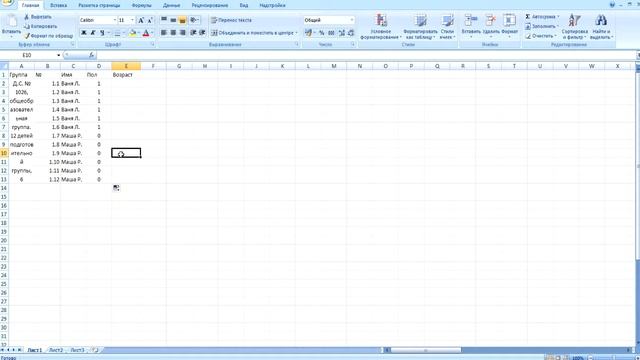The height and width of the screenshot is (360, 640).
Task: Align cell text left
Action: click(x=164, y=33)
